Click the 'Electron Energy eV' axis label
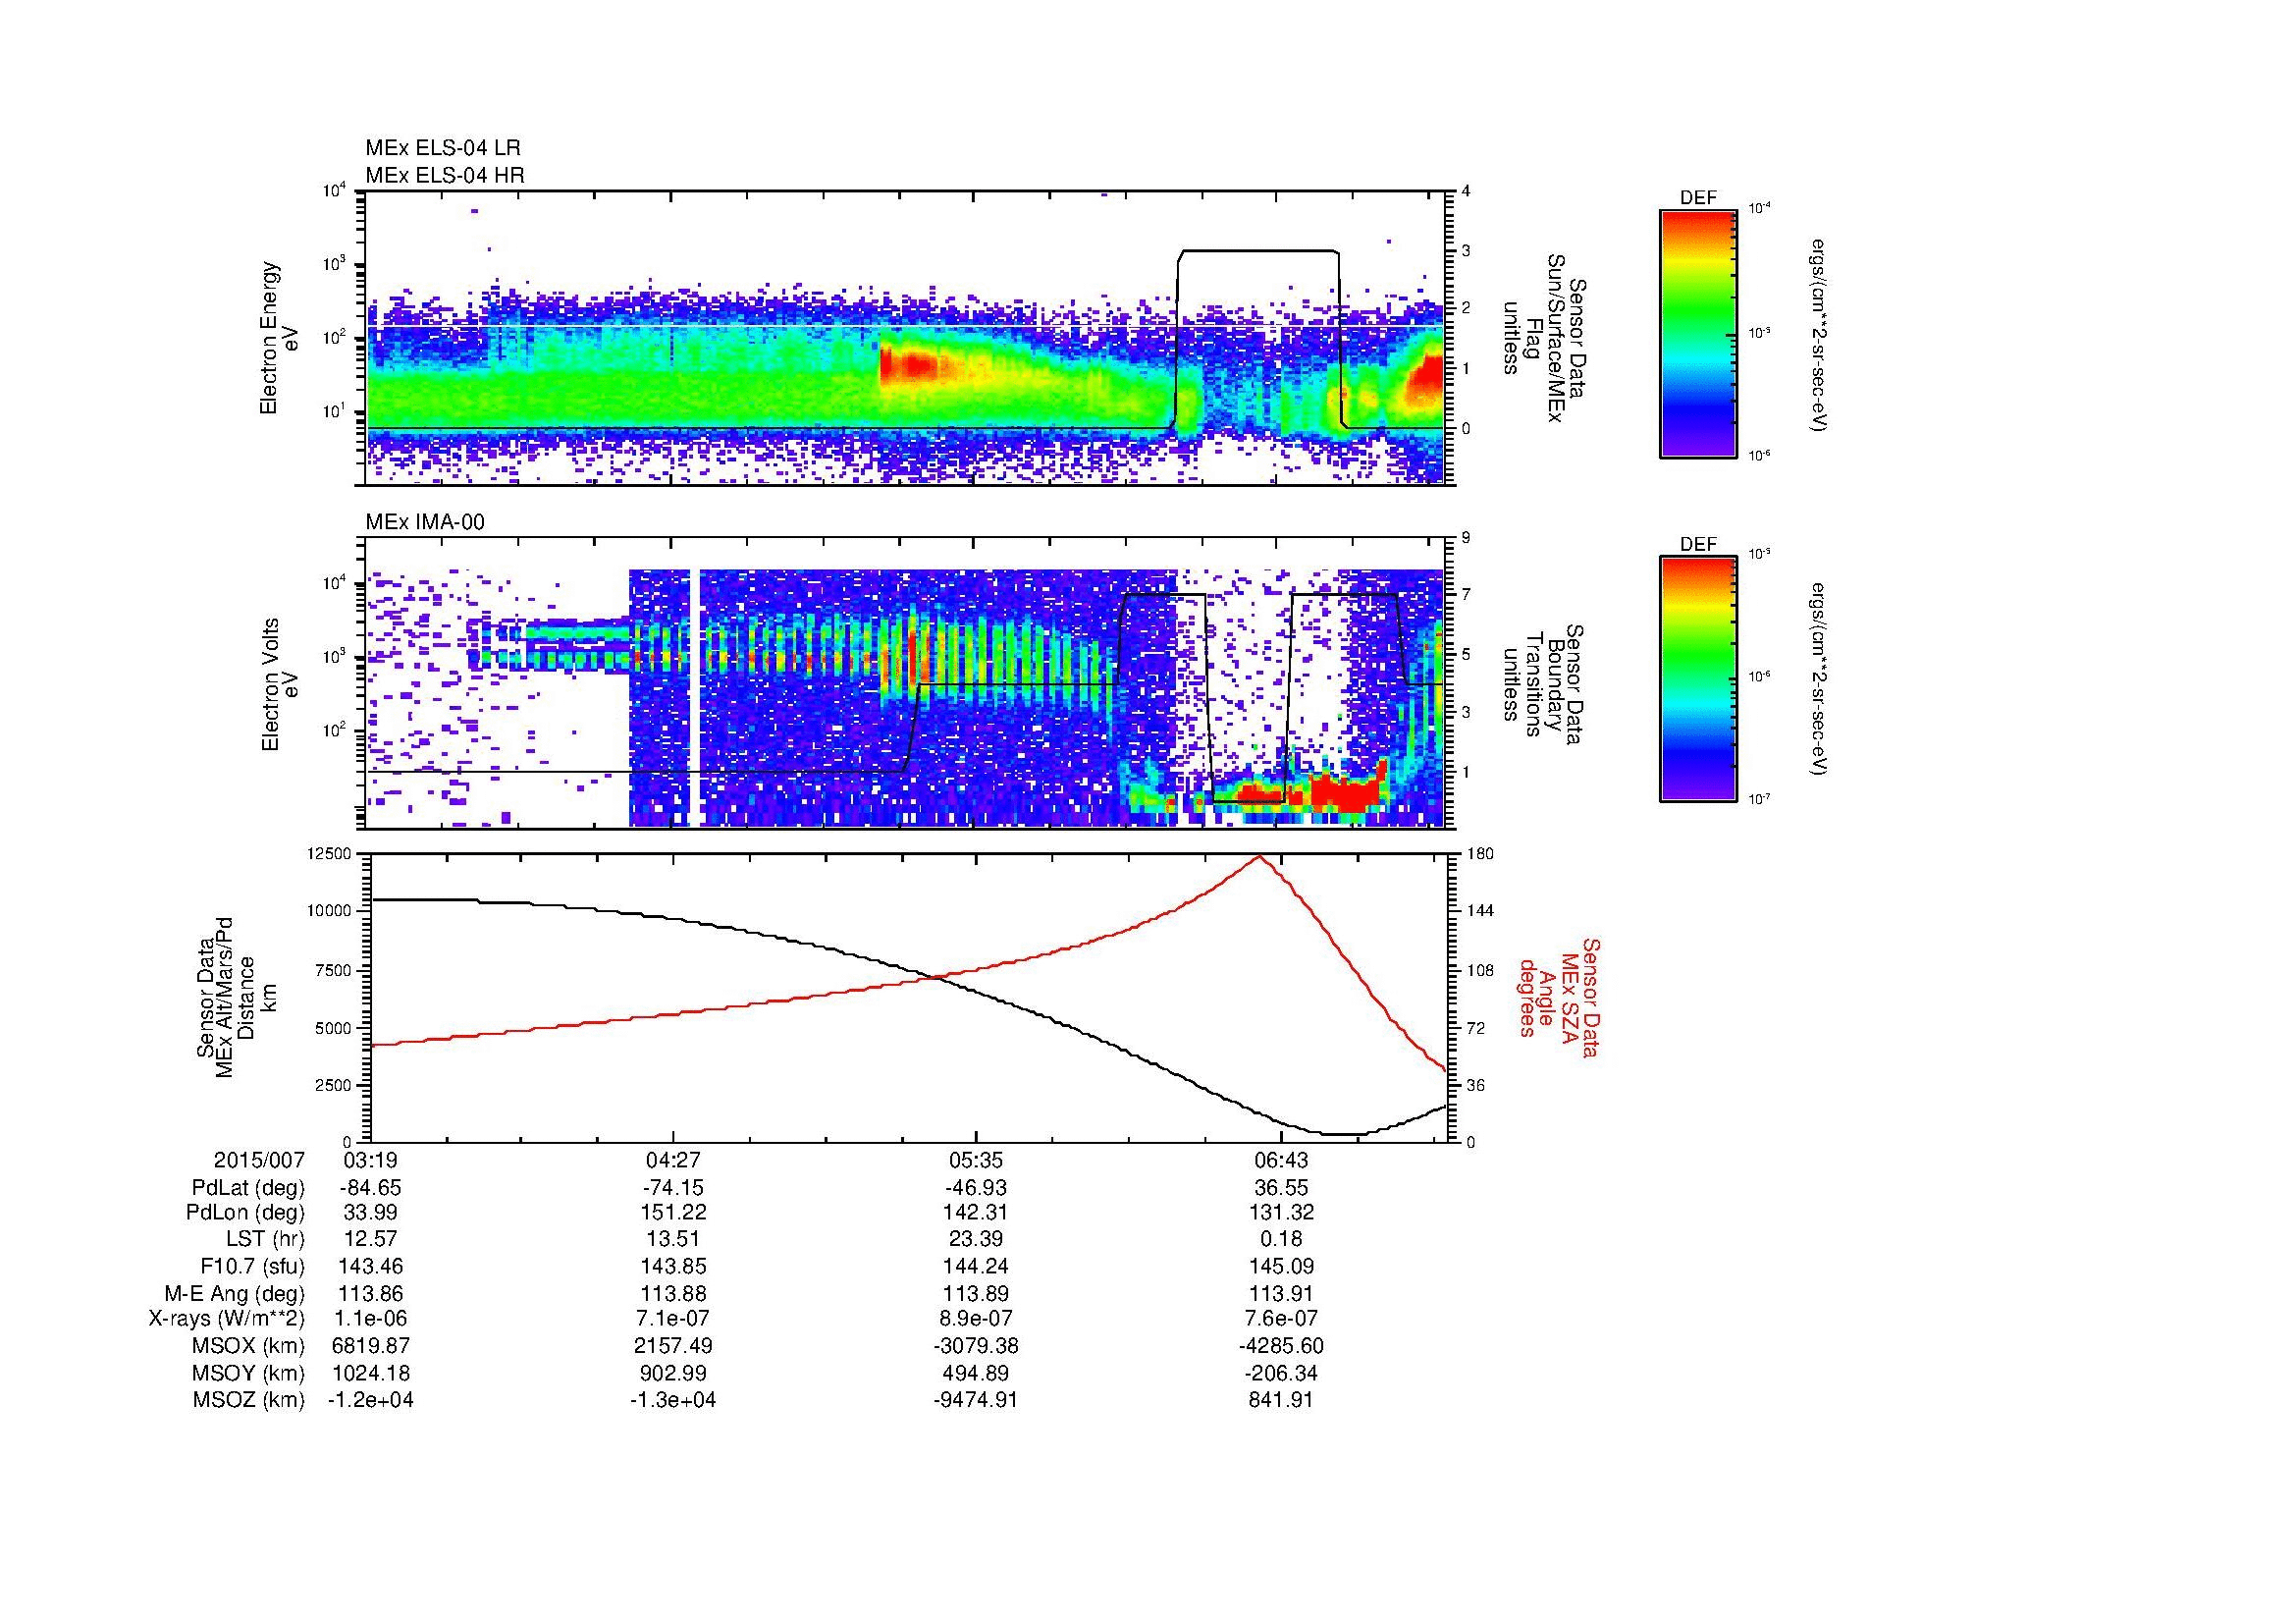 [279, 338]
